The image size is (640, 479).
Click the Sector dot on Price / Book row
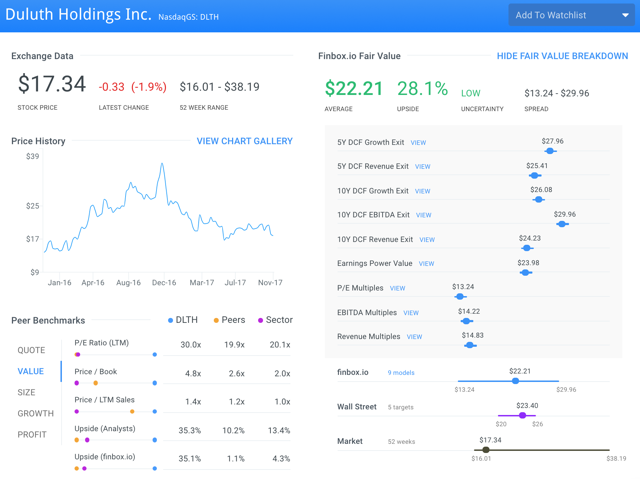77,383
